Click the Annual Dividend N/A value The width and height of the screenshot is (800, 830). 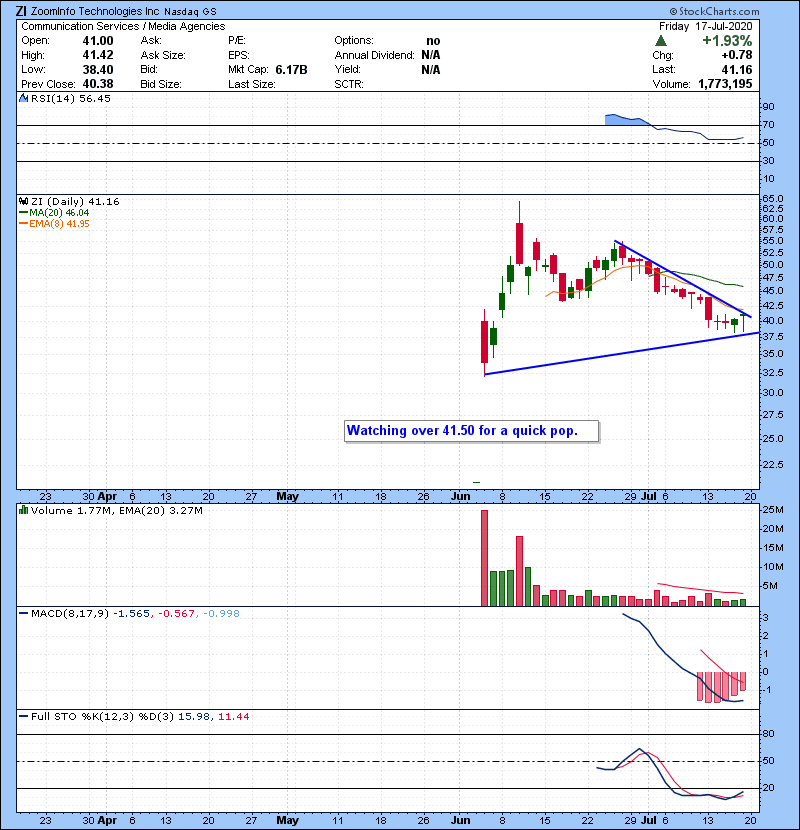[x=431, y=55]
